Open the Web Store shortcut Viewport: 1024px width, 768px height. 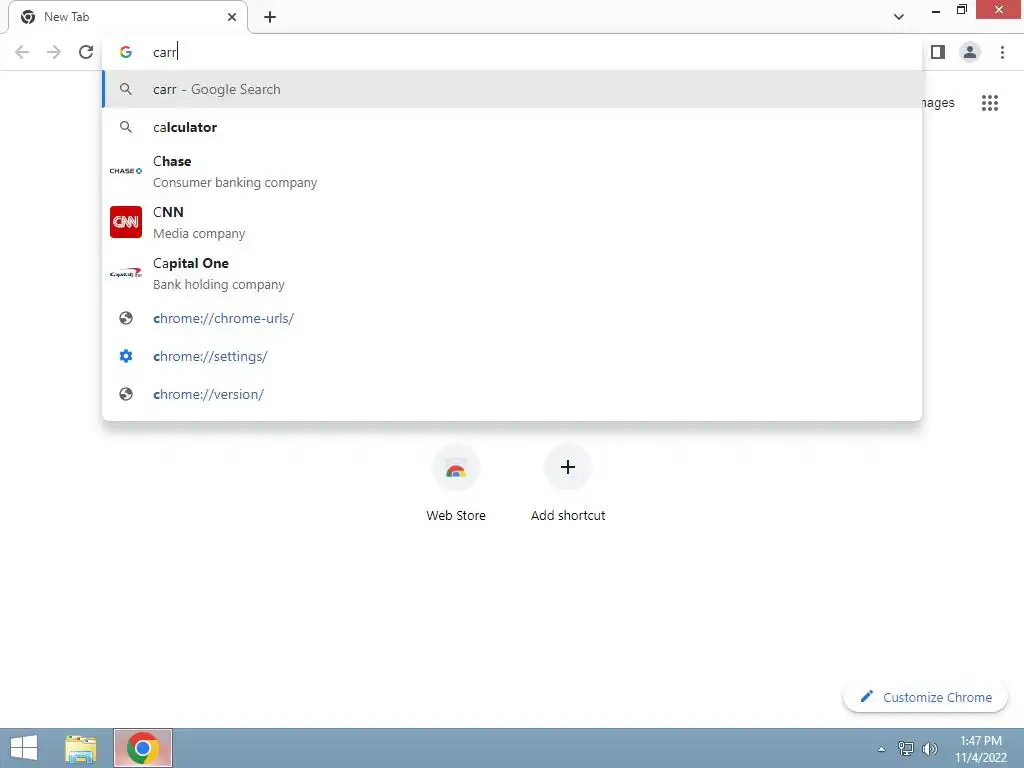[456, 485]
